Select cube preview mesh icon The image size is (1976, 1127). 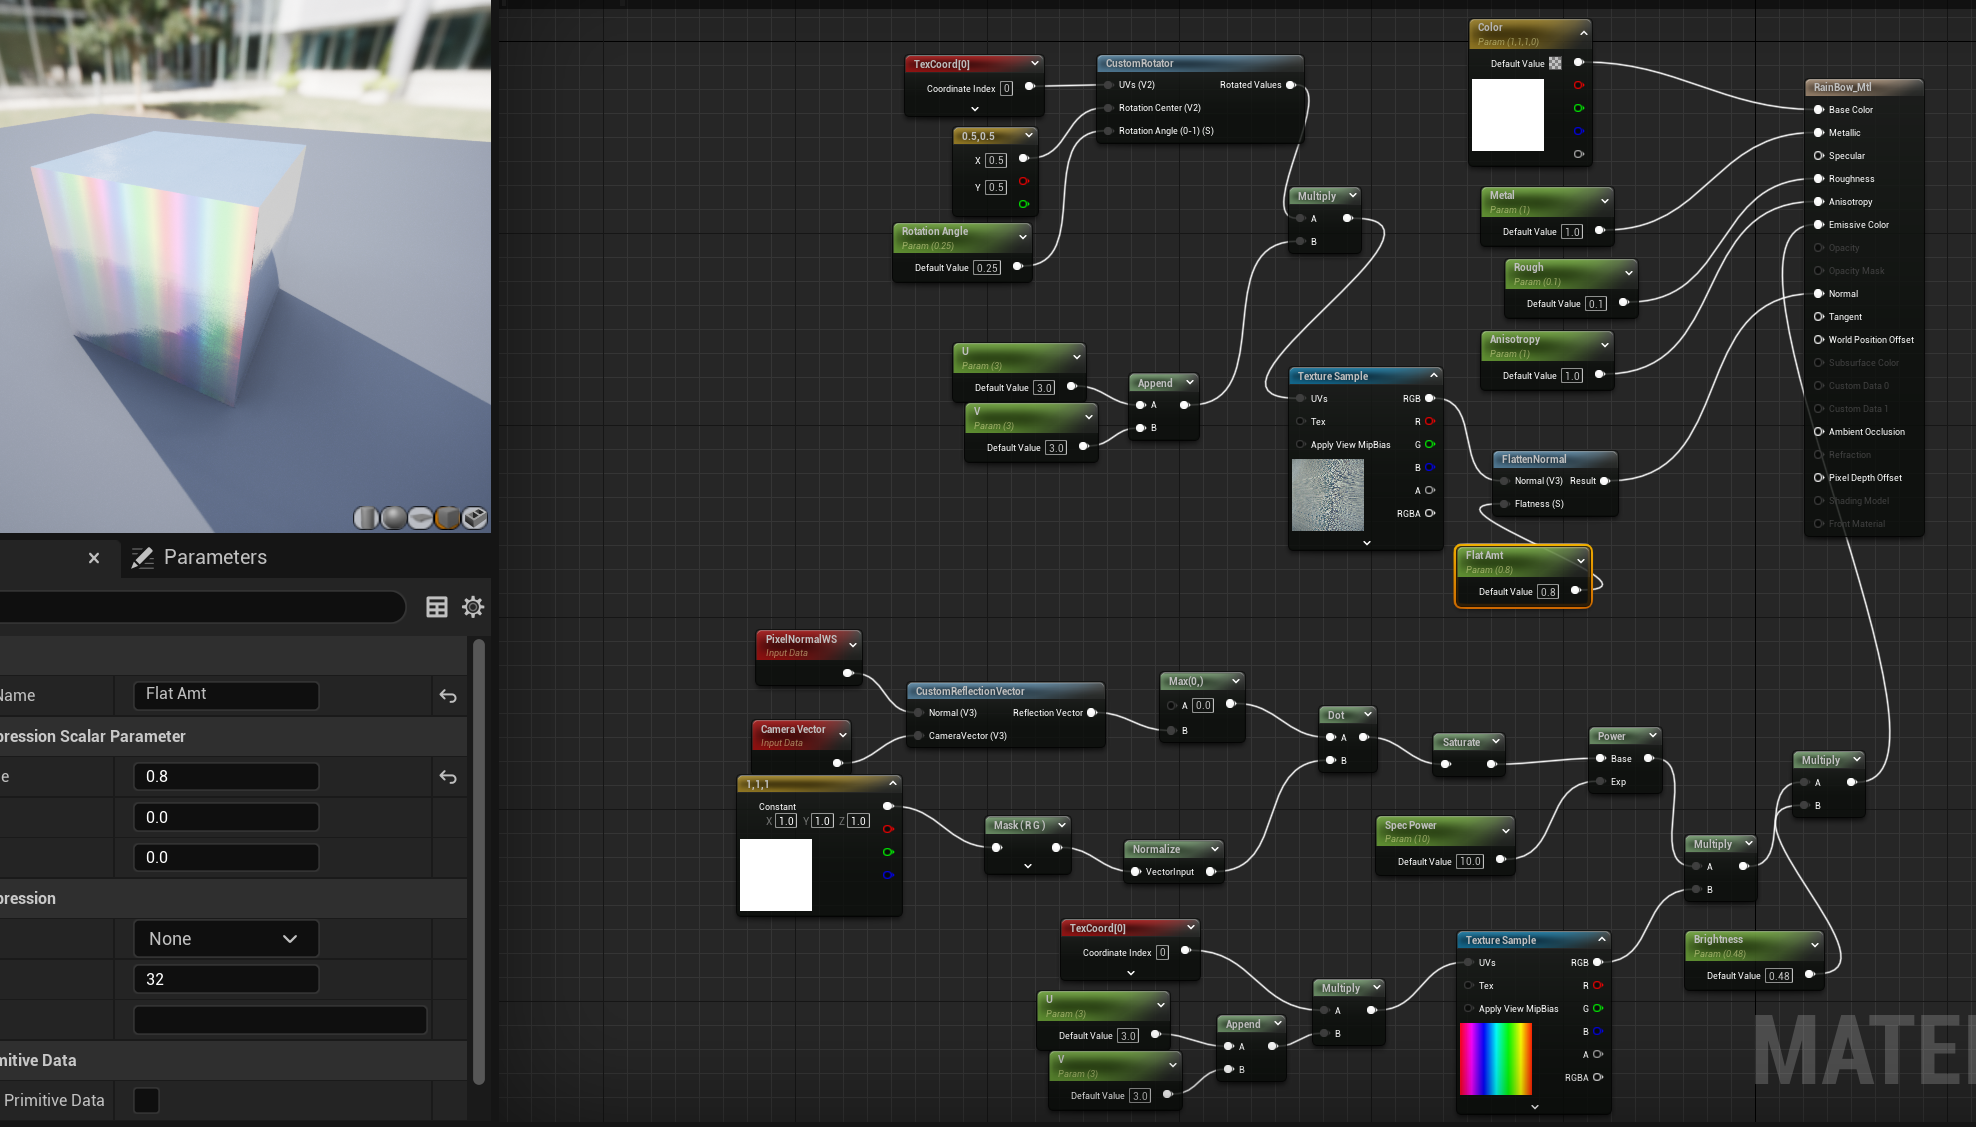coord(447,517)
